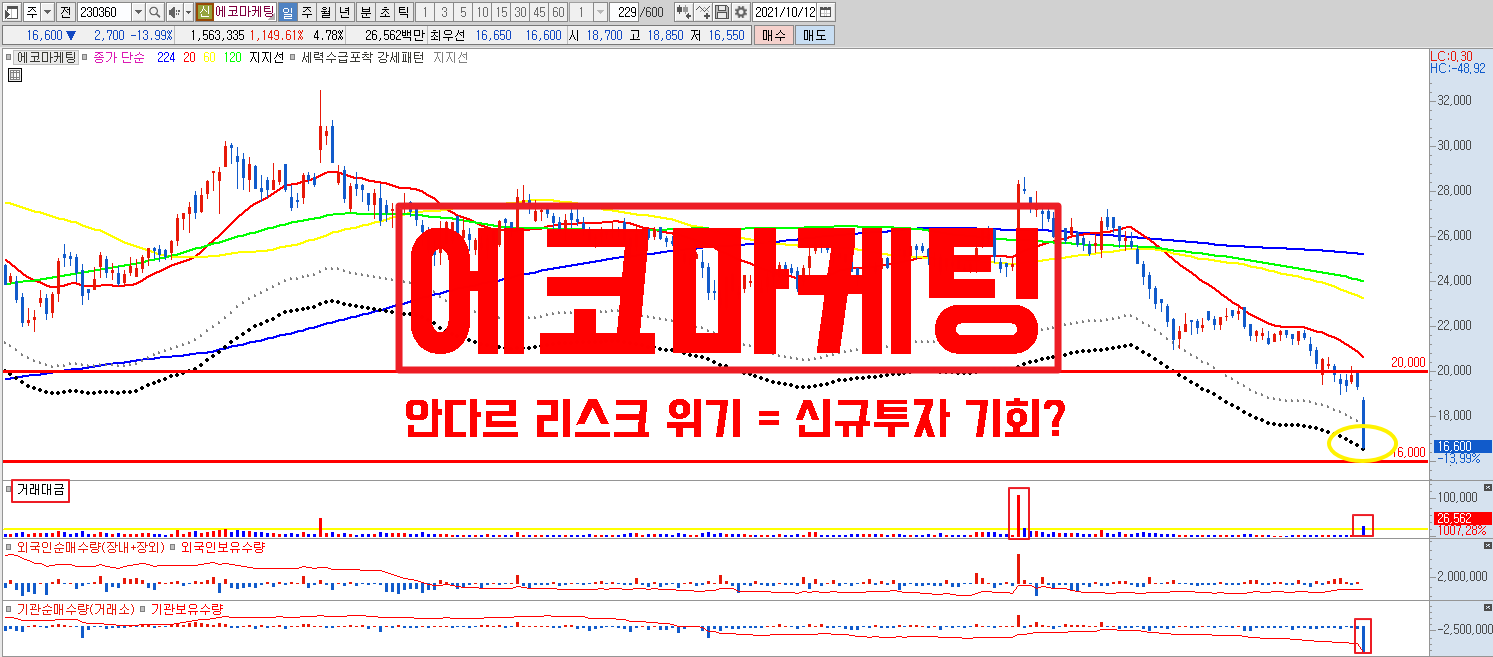Select the 일 daily period button
This screenshot has height=657, width=1493.
click(287, 12)
